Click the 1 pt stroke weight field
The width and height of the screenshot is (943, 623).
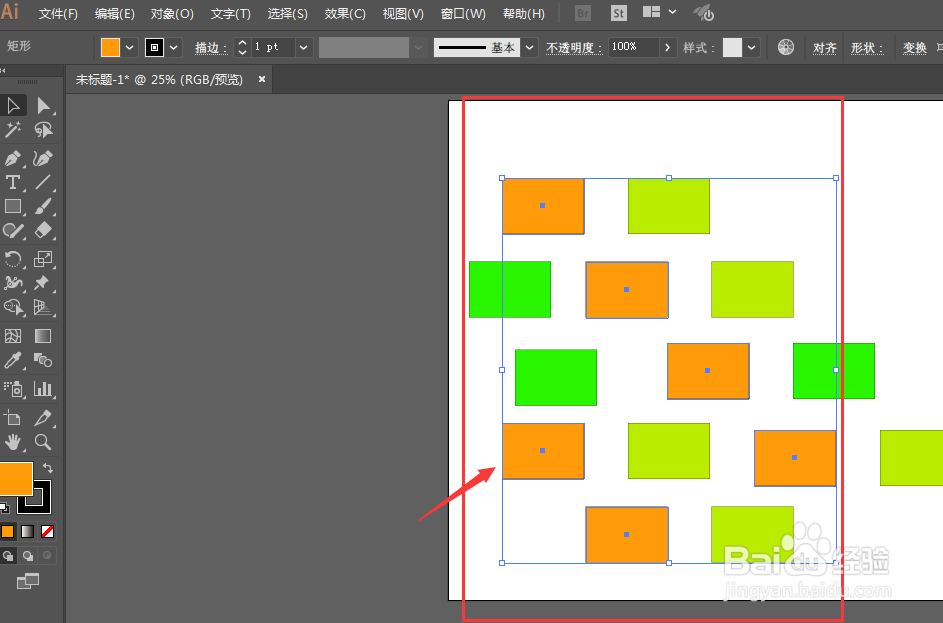(272, 48)
